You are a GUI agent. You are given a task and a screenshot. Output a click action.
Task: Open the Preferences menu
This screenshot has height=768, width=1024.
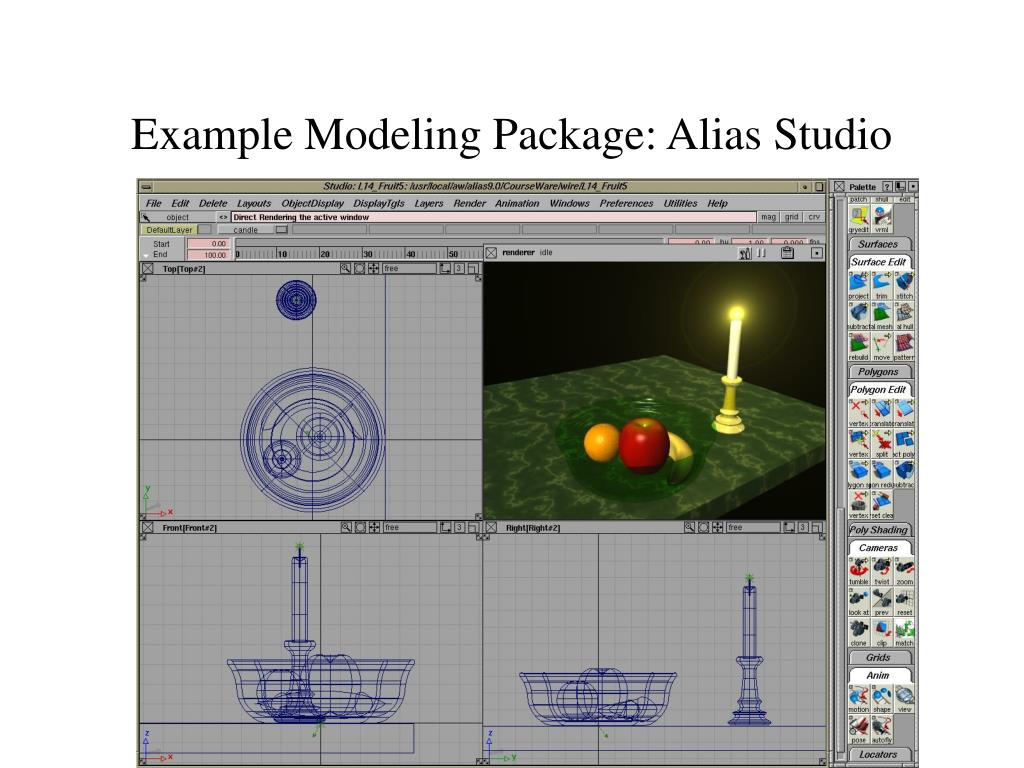tap(626, 203)
